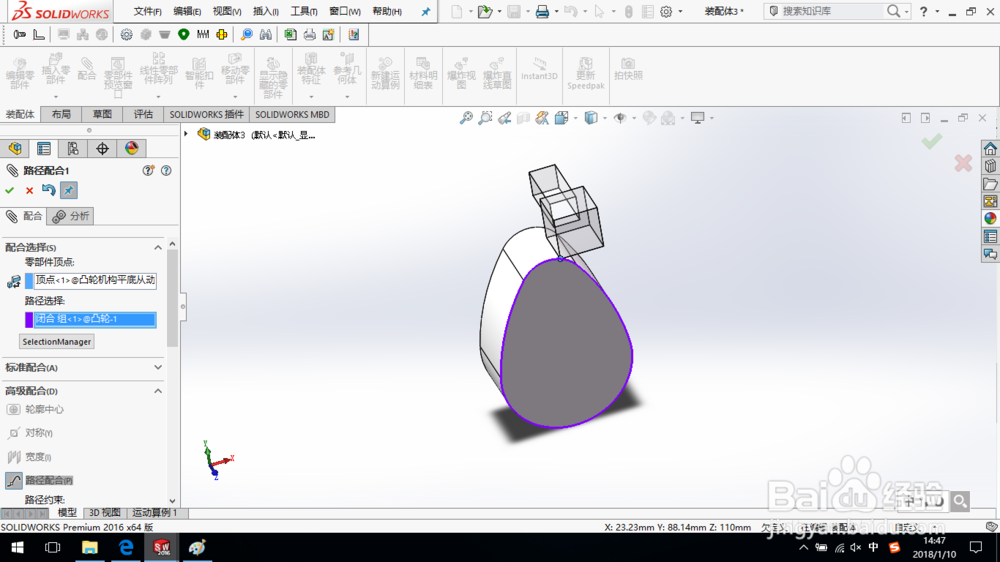Open the 帮助 Help menu

(386, 11)
